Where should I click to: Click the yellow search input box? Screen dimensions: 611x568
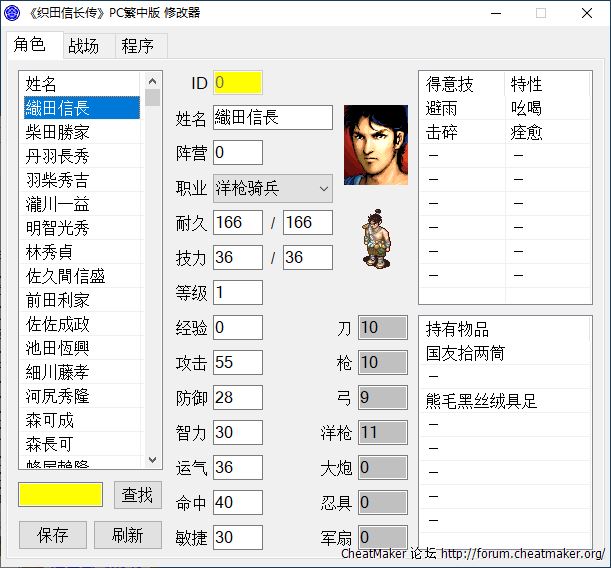click(x=60, y=494)
